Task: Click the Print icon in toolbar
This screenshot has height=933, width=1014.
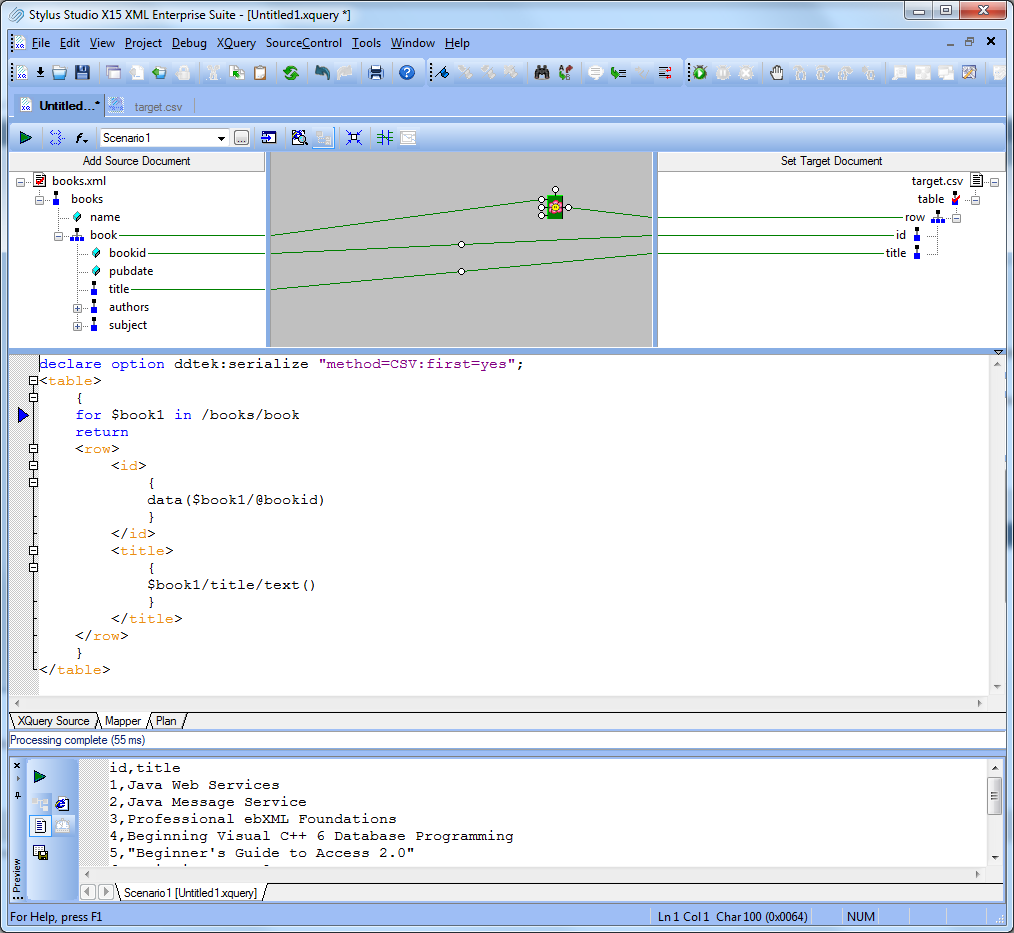Action: pyautogui.click(x=376, y=72)
